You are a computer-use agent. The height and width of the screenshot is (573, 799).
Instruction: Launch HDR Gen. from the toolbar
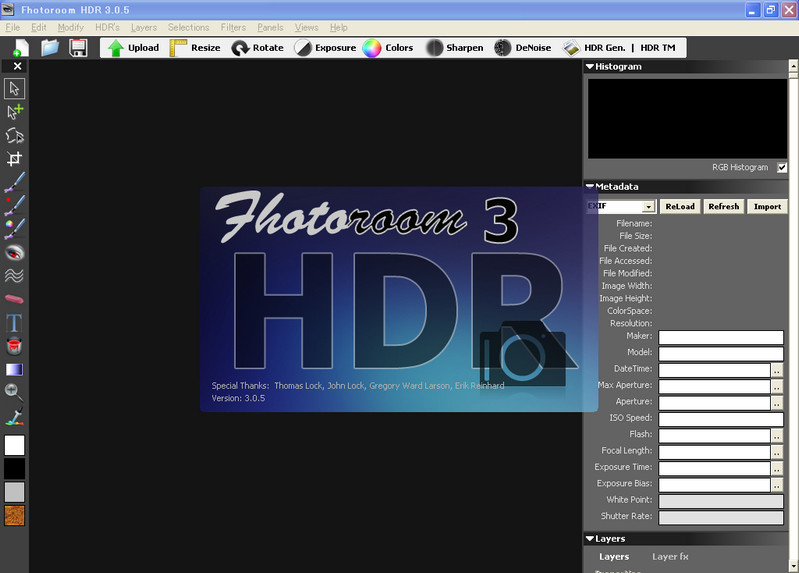[594, 48]
